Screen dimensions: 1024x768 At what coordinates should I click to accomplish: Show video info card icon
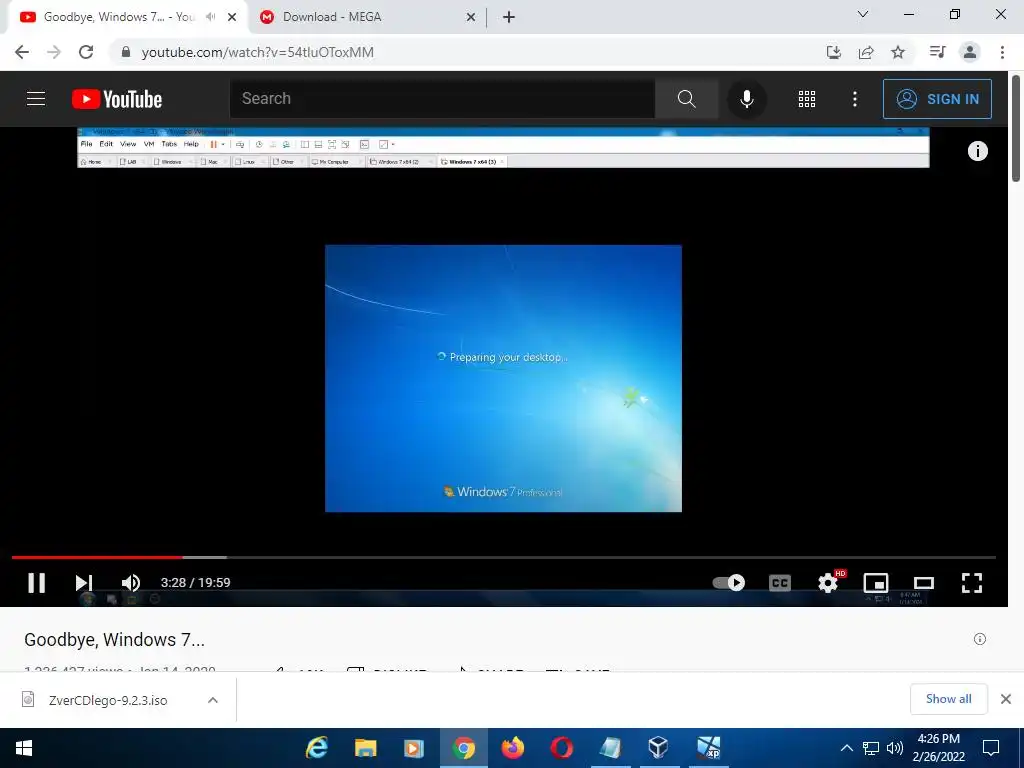click(977, 151)
